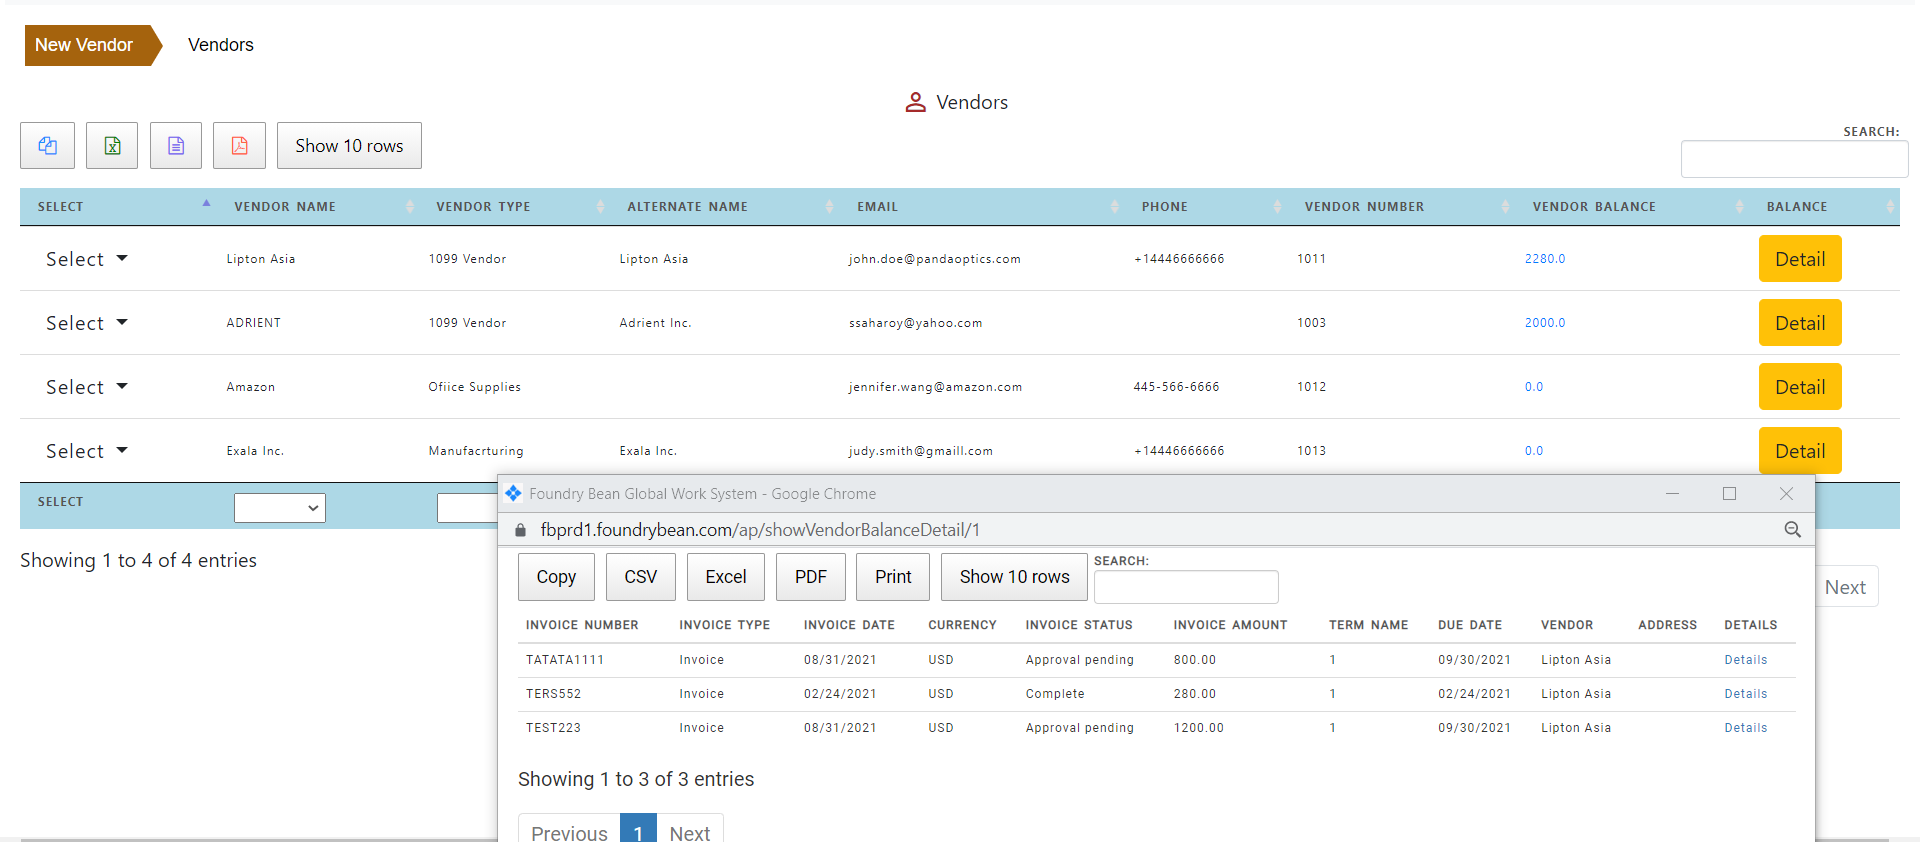Click the copy icon button in Vendors toolbar
Image resolution: width=1920 pixels, height=842 pixels.
point(47,146)
